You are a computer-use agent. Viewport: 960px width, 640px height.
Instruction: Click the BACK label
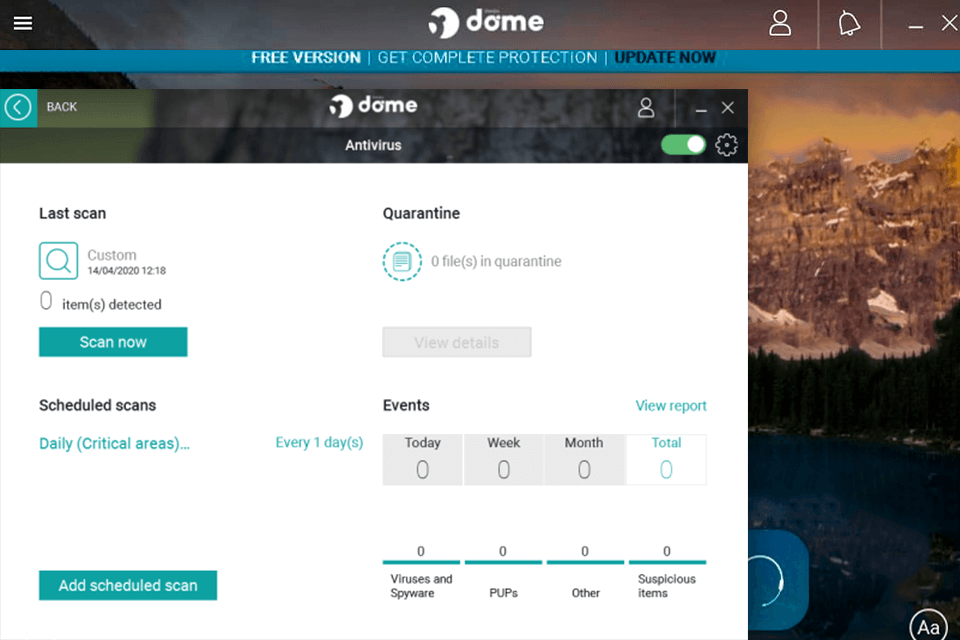pos(62,107)
